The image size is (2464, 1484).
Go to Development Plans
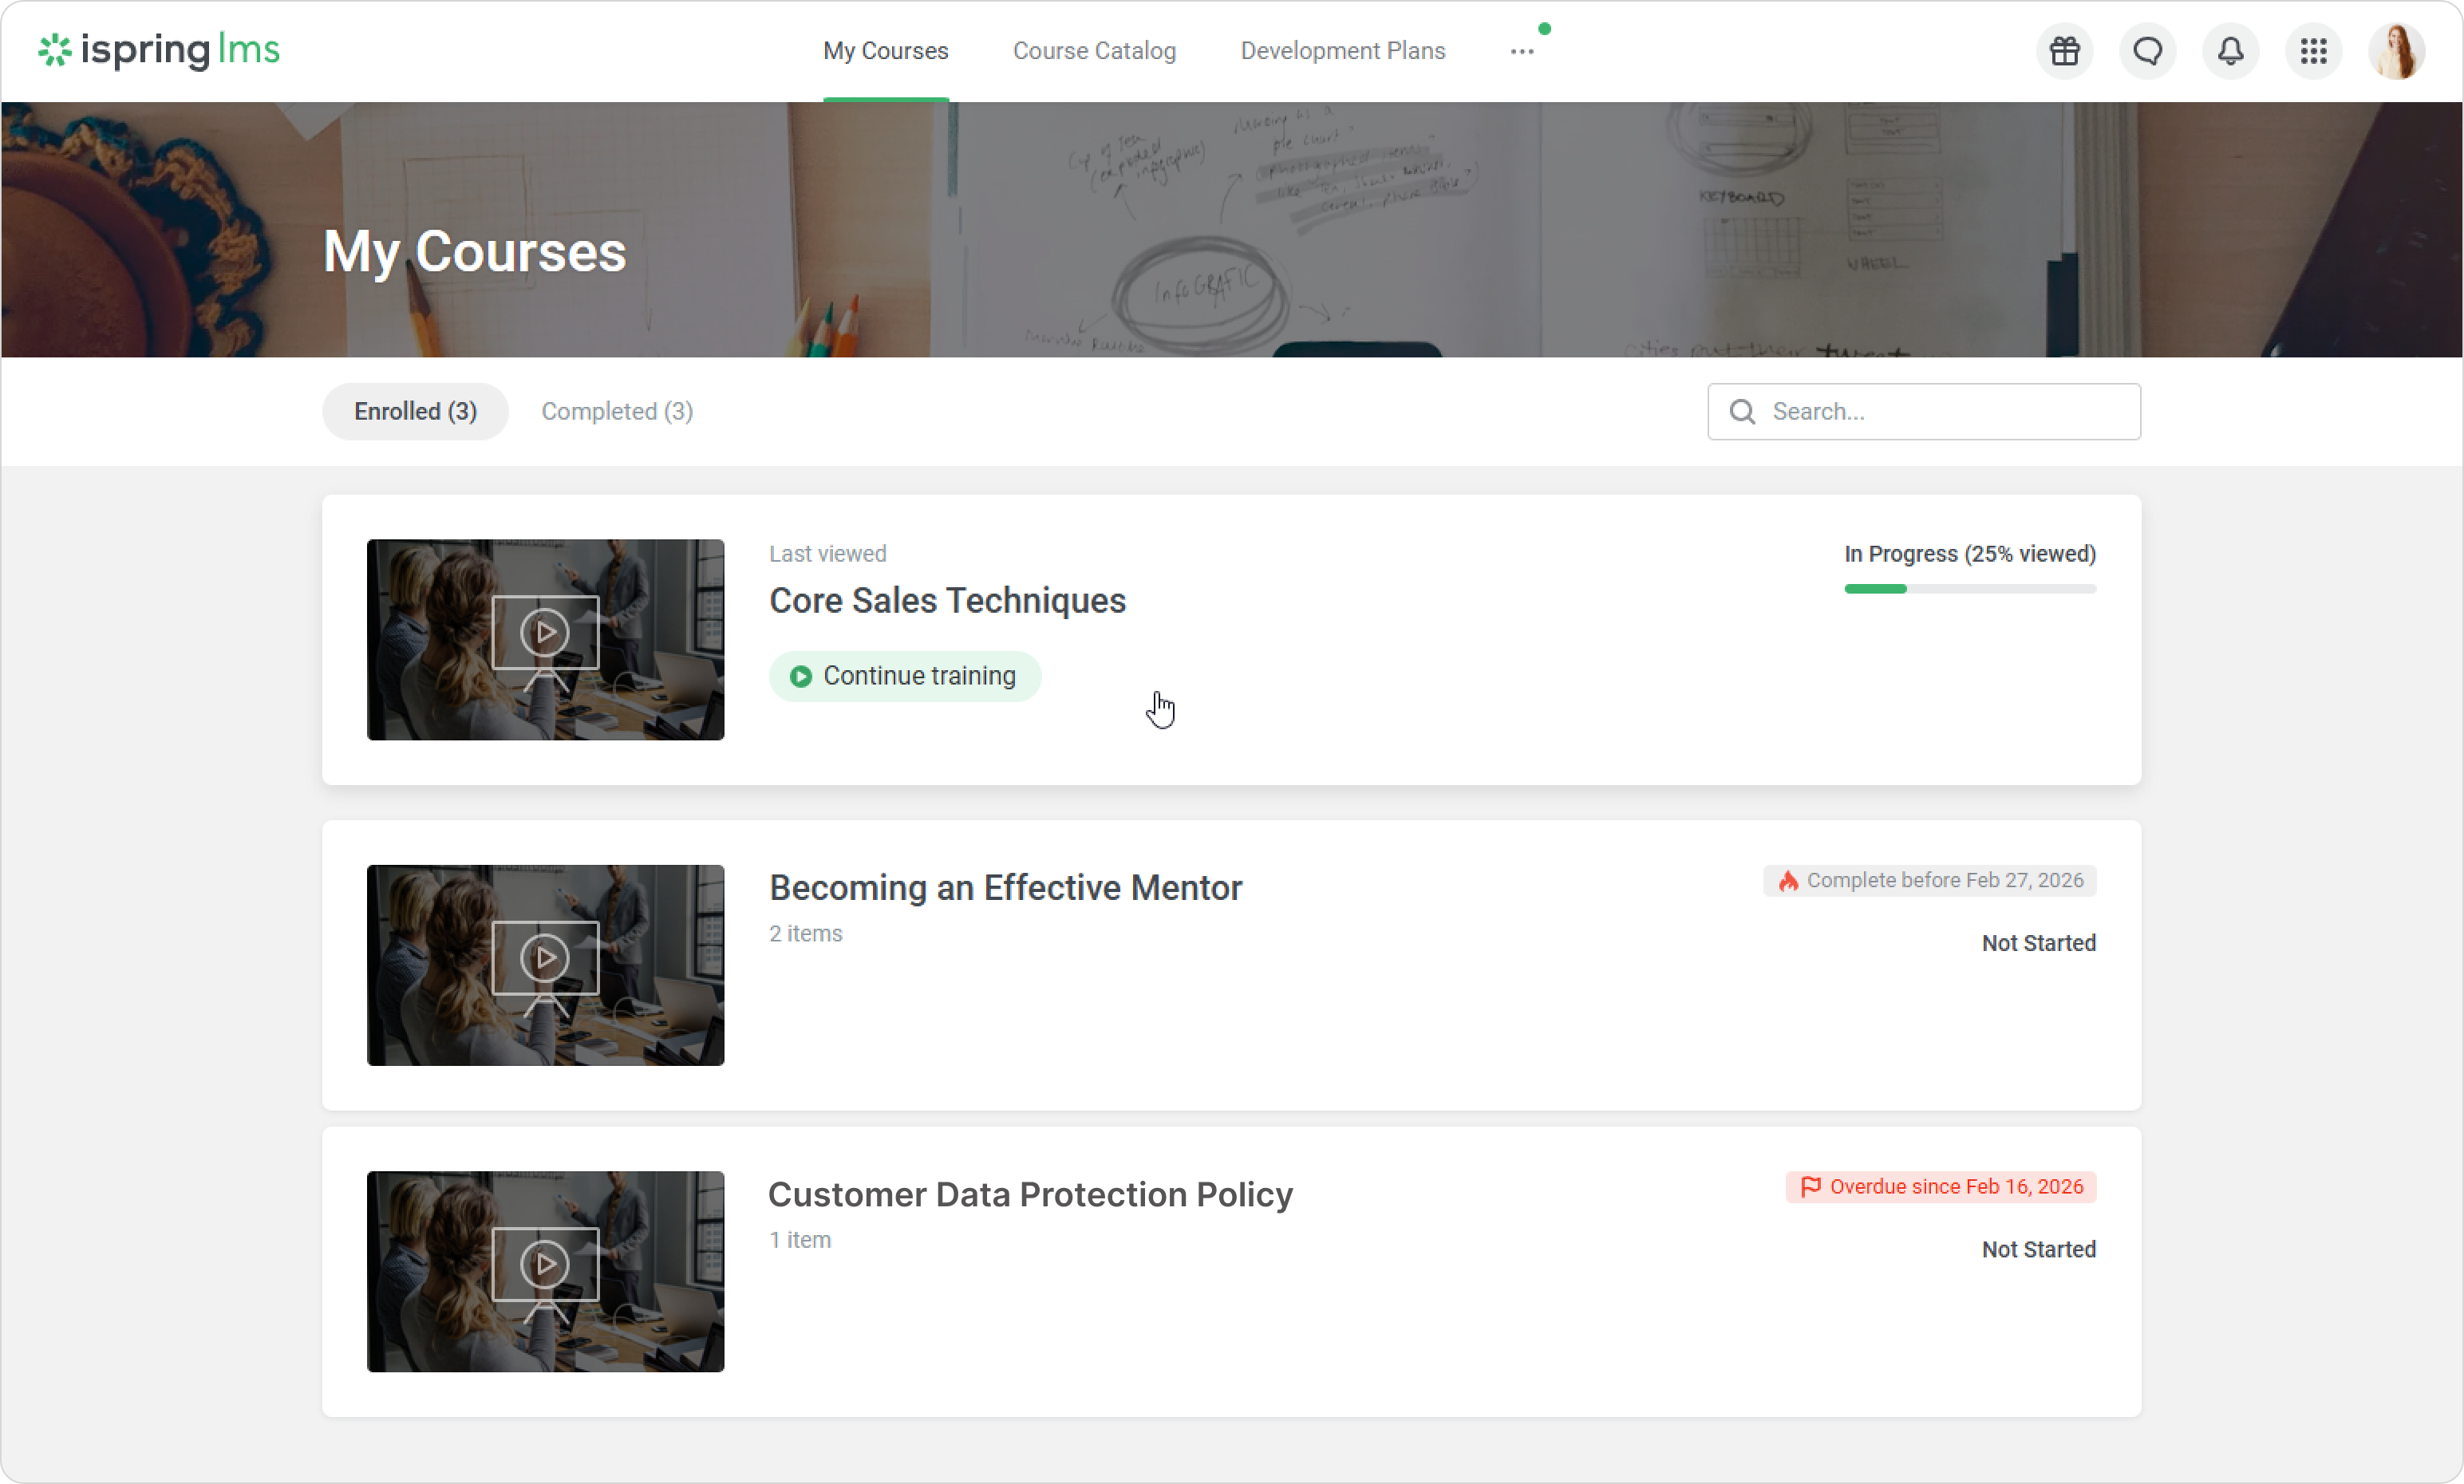pyautogui.click(x=1342, y=51)
